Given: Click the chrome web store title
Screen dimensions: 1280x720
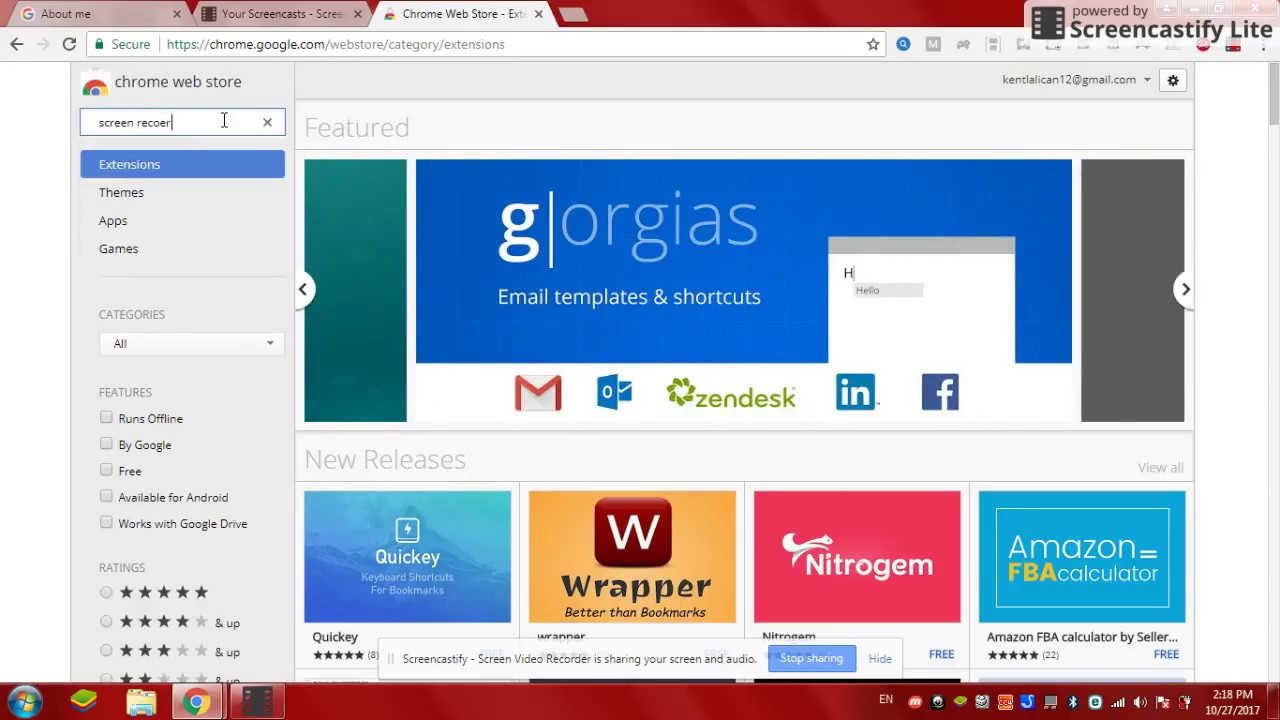Looking at the screenshot, I should coord(177,82).
